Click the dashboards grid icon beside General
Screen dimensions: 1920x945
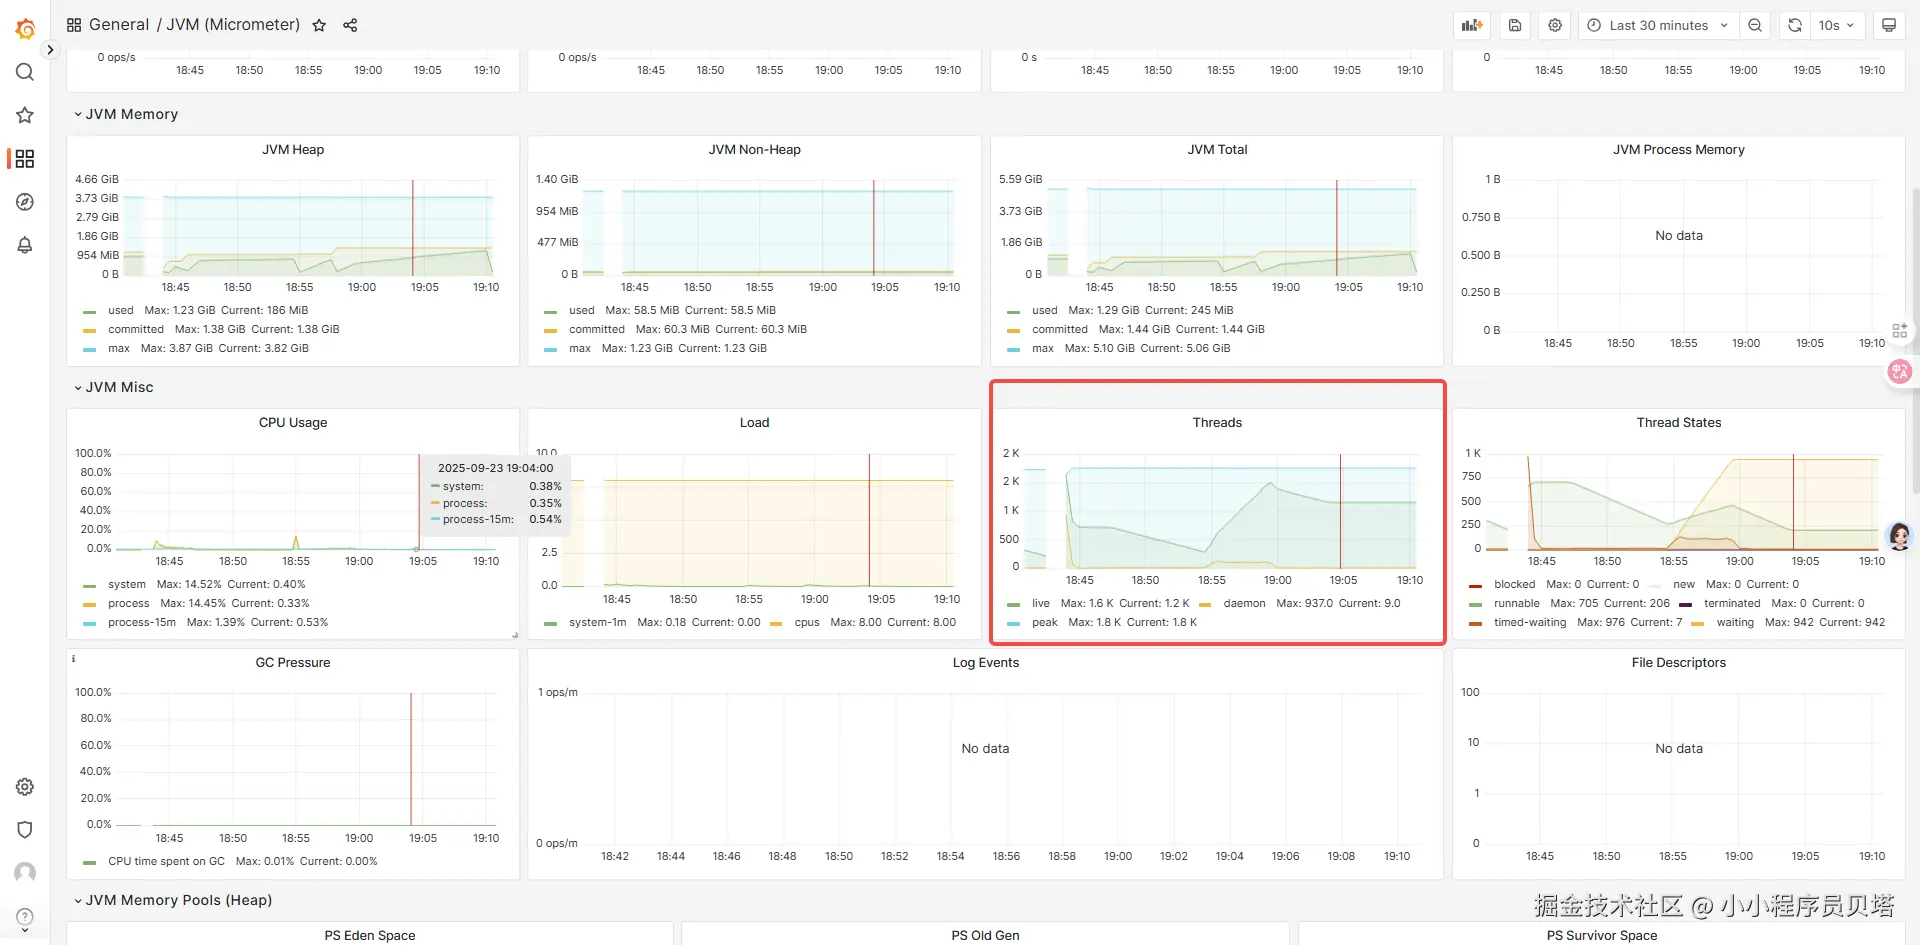click(74, 25)
